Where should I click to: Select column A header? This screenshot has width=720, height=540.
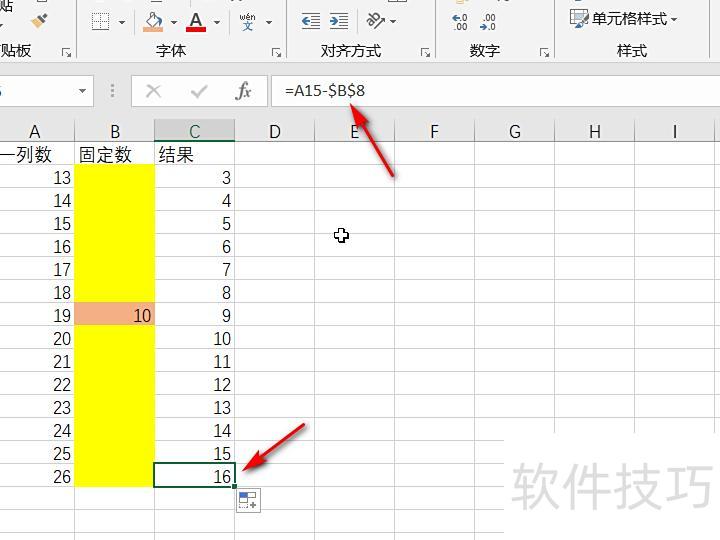pyautogui.click(x=35, y=131)
